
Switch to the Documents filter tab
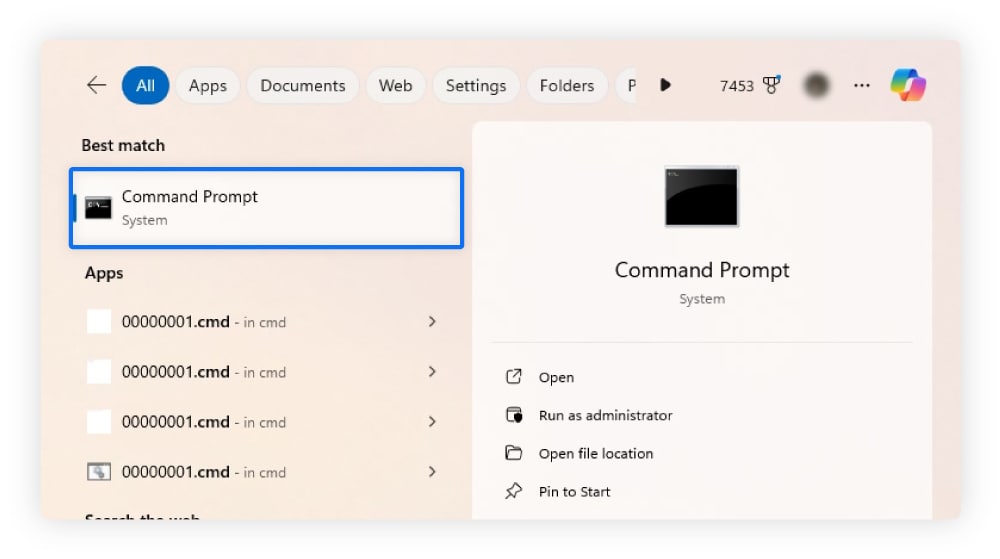pyautogui.click(x=303, y=85)
